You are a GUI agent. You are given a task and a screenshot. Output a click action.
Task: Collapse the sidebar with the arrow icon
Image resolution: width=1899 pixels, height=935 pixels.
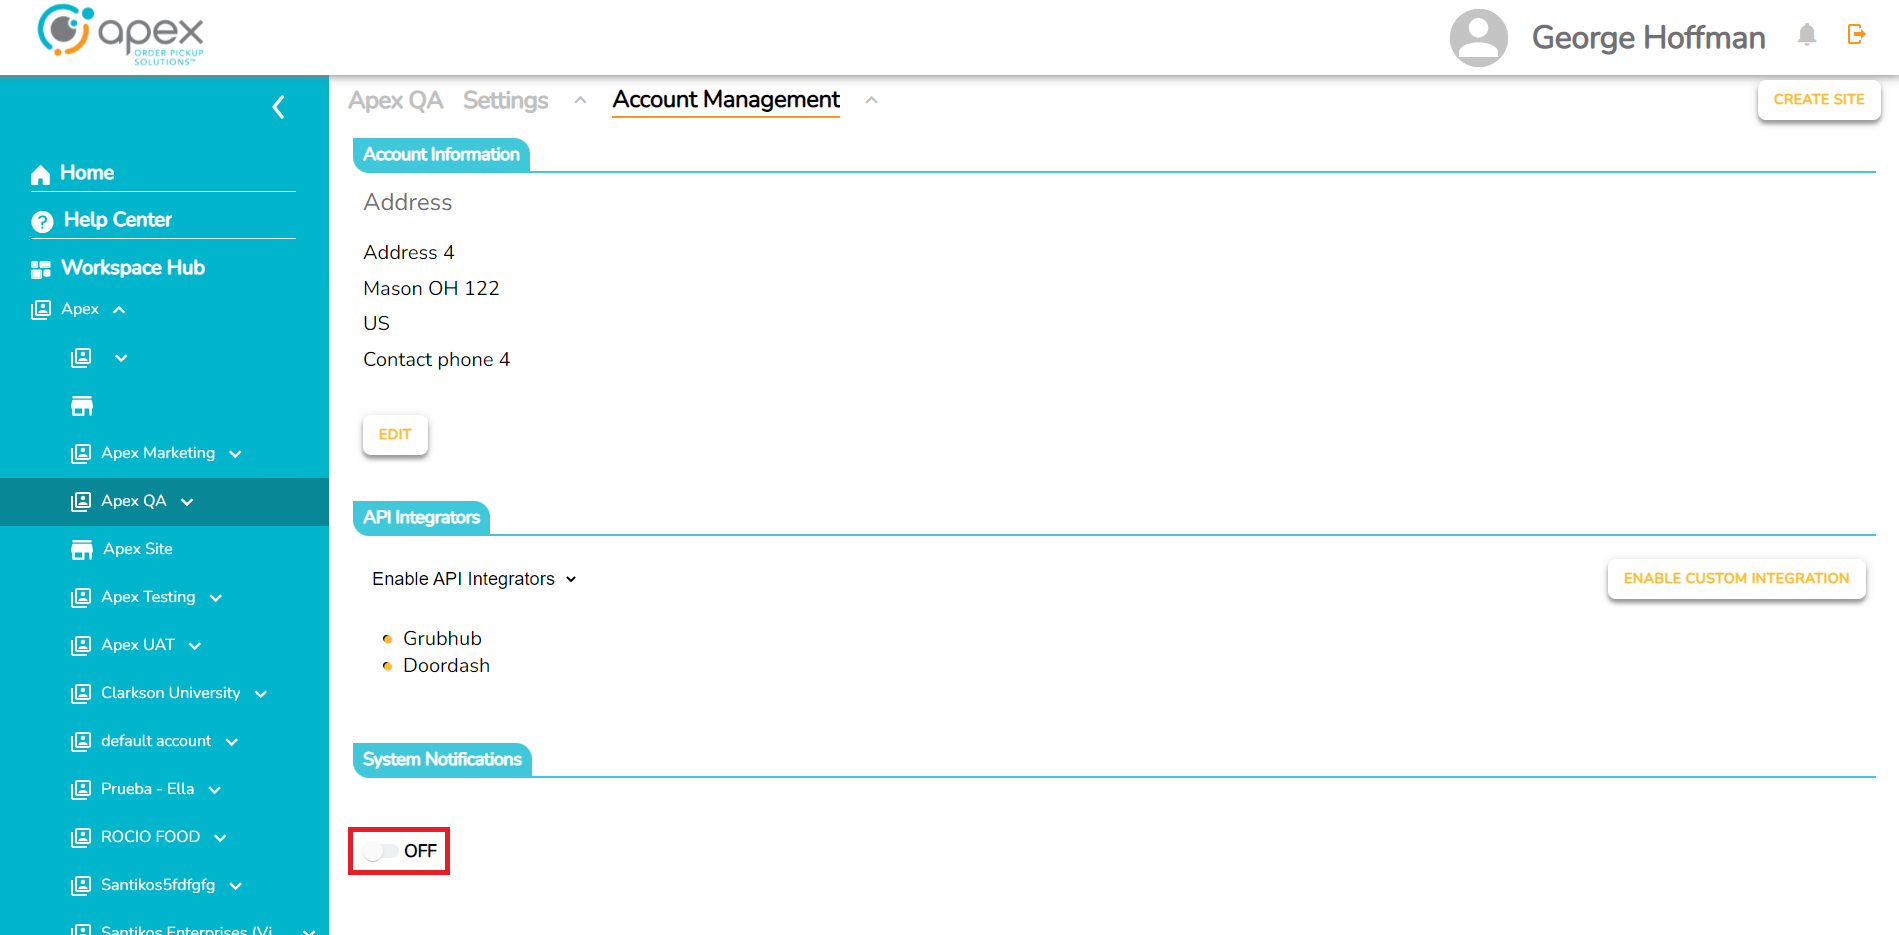(279, 107)
